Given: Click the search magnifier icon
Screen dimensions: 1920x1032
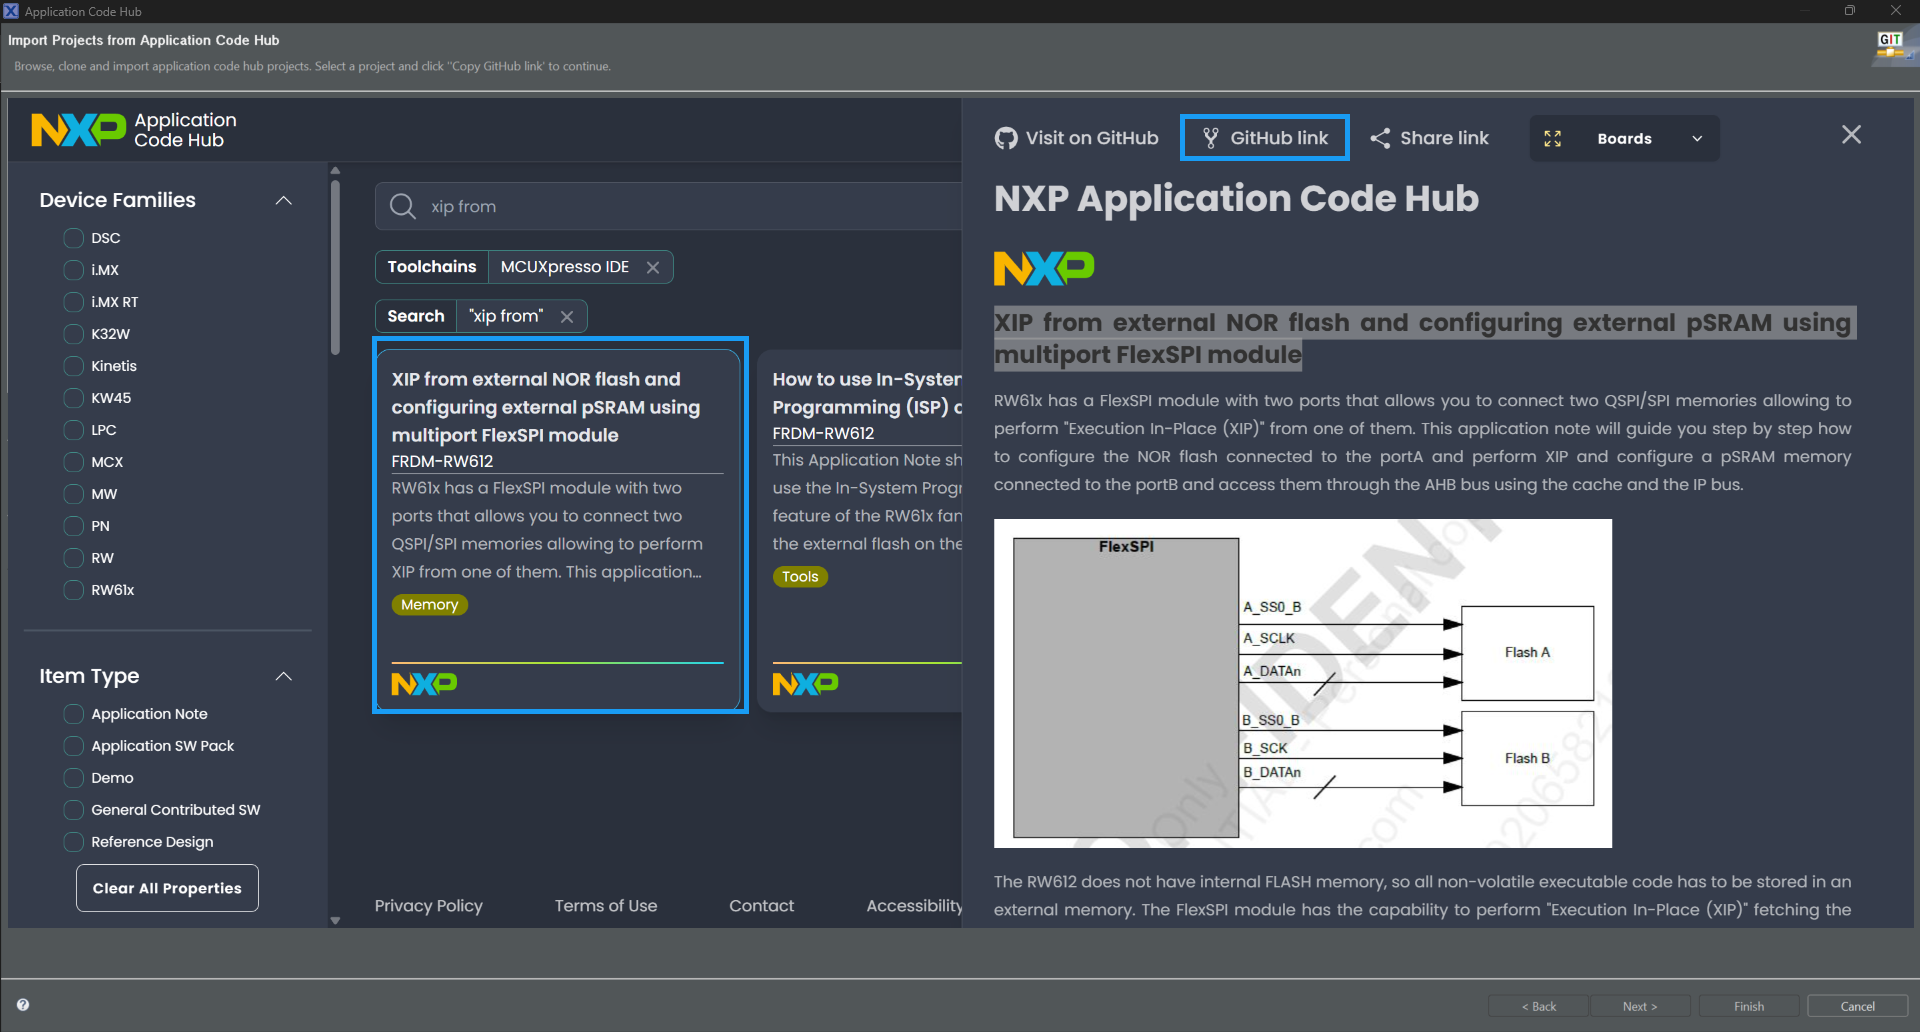Looking at the screenshot, I should (x=402, y=206).
